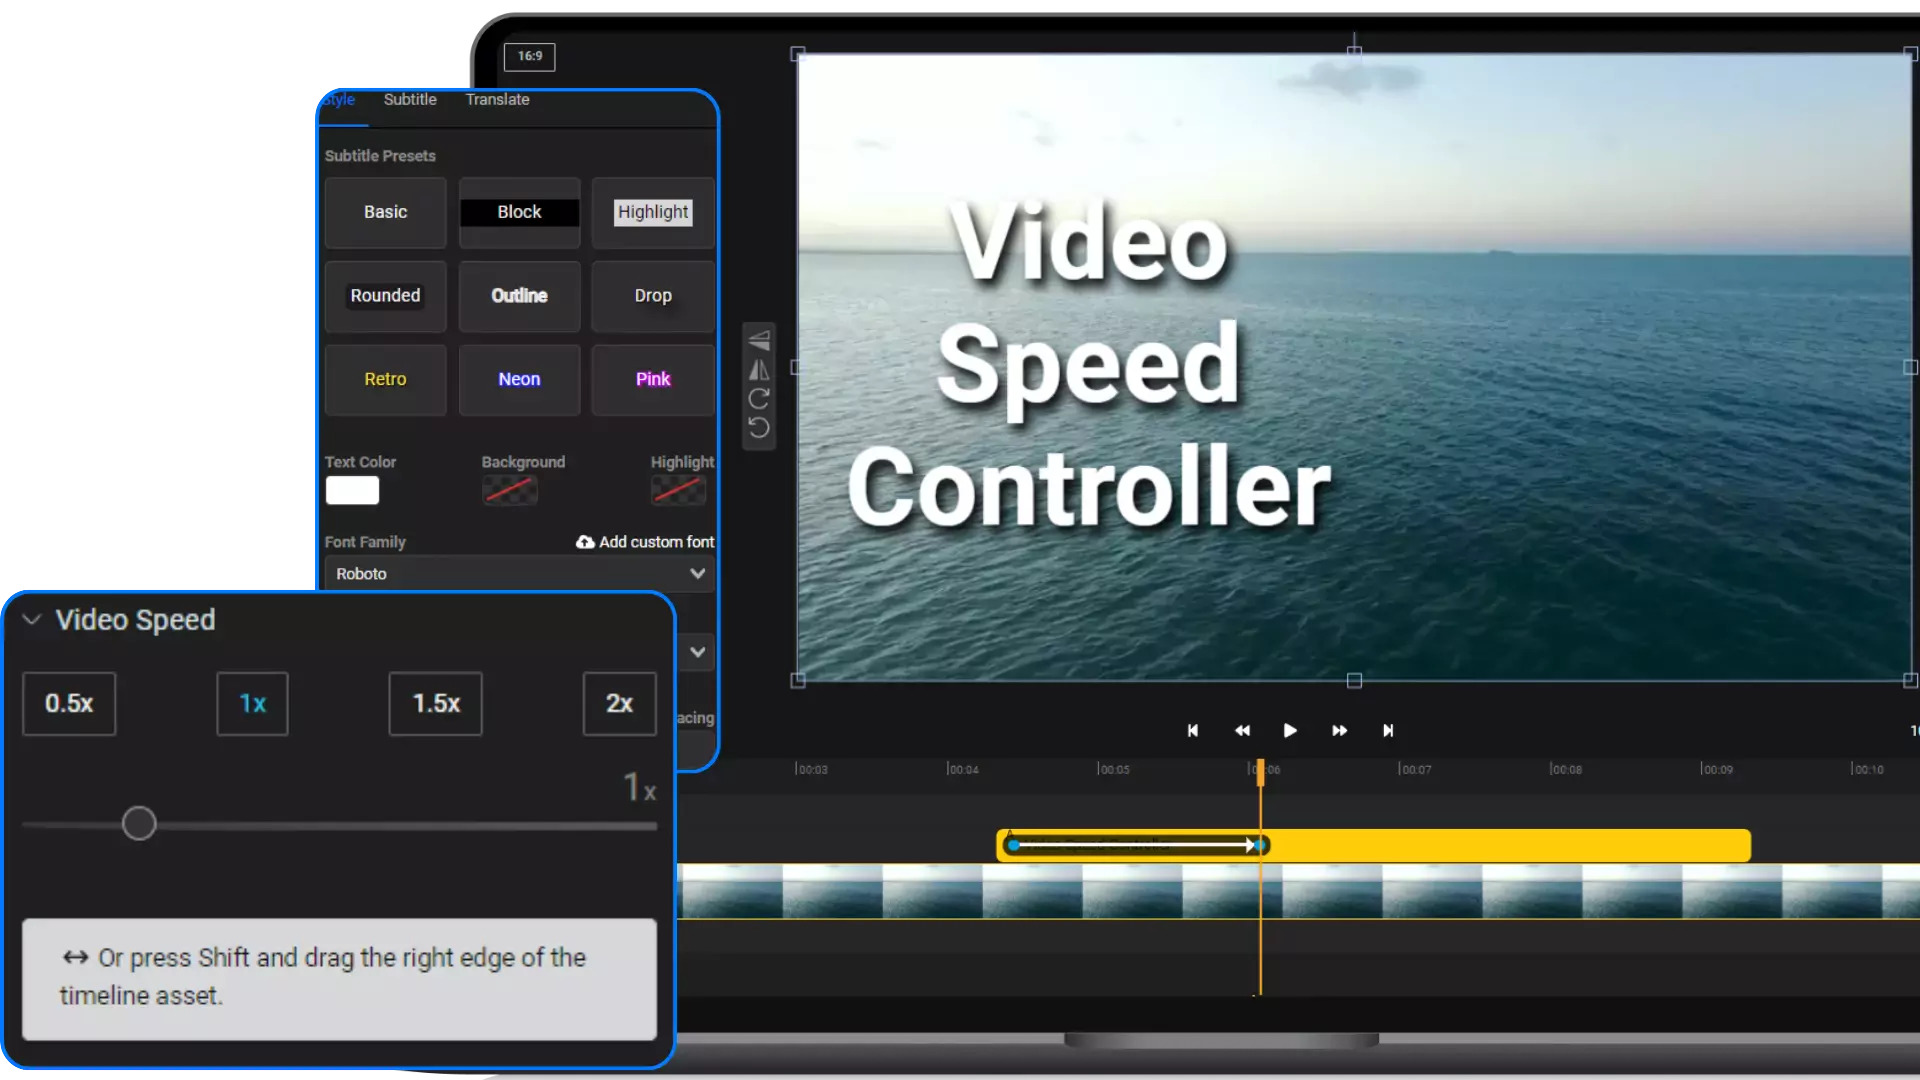Image resolution: width=1920 pixels, height=1080 pixels.
Task: Select the Block subtitle preset
Action: click(x=518, y=211)
